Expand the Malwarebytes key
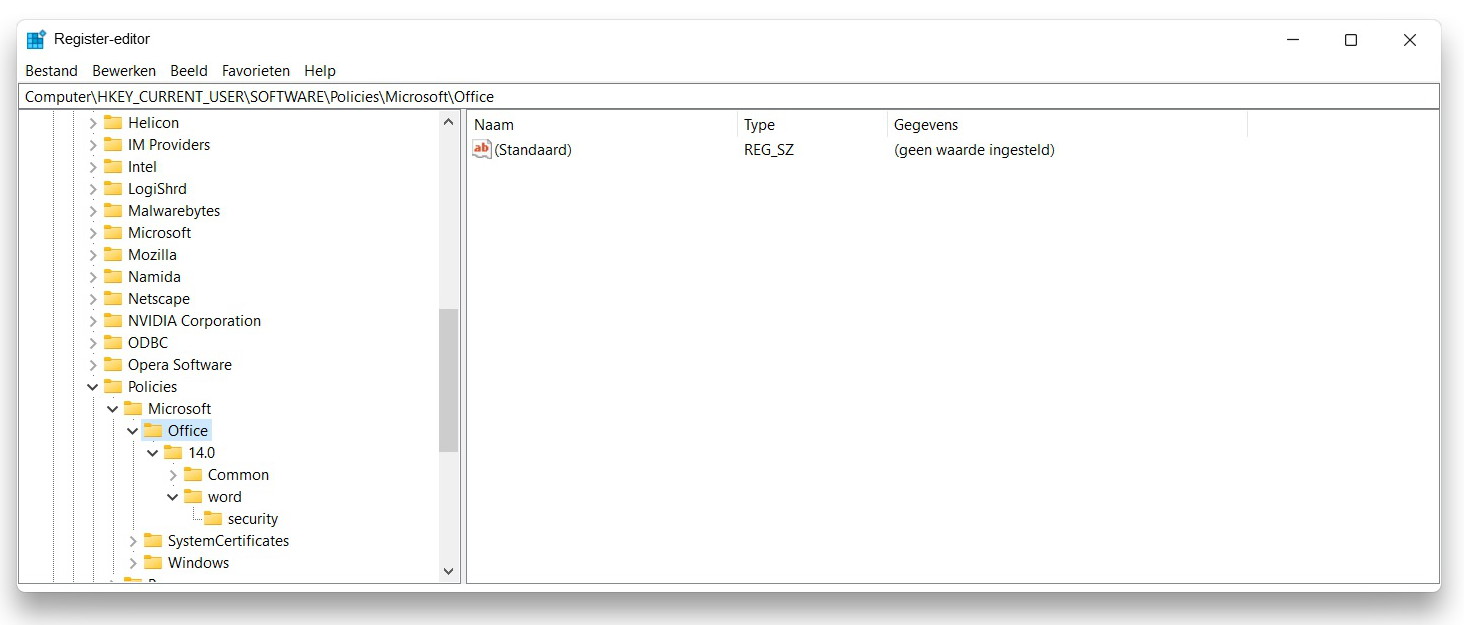Image resolution: width=1464 pixels, height=625 pixels. (93, 211)
